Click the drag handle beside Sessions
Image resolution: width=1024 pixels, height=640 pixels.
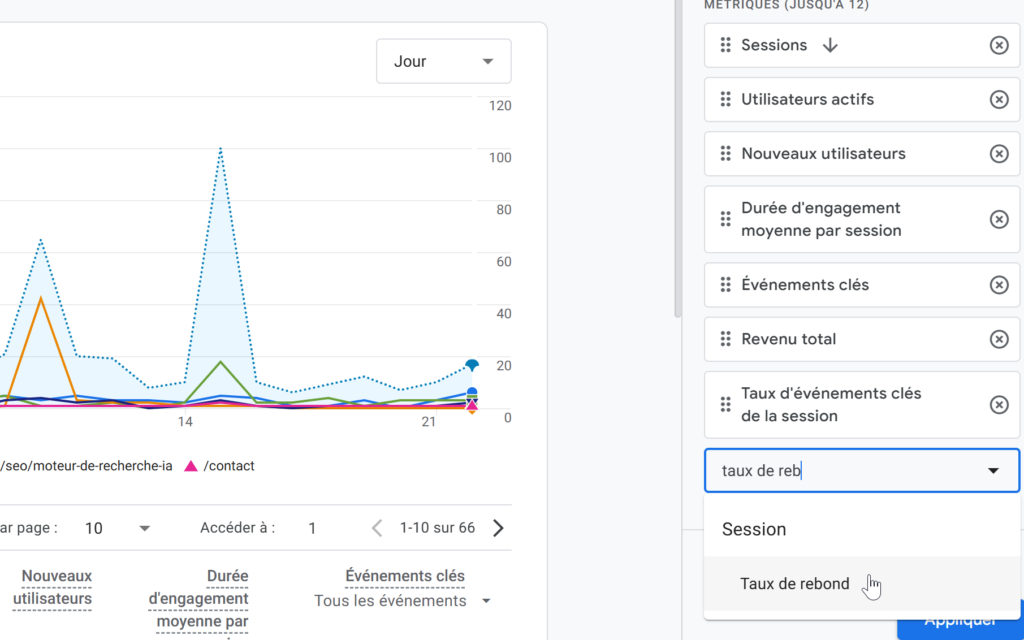(726, 44)
